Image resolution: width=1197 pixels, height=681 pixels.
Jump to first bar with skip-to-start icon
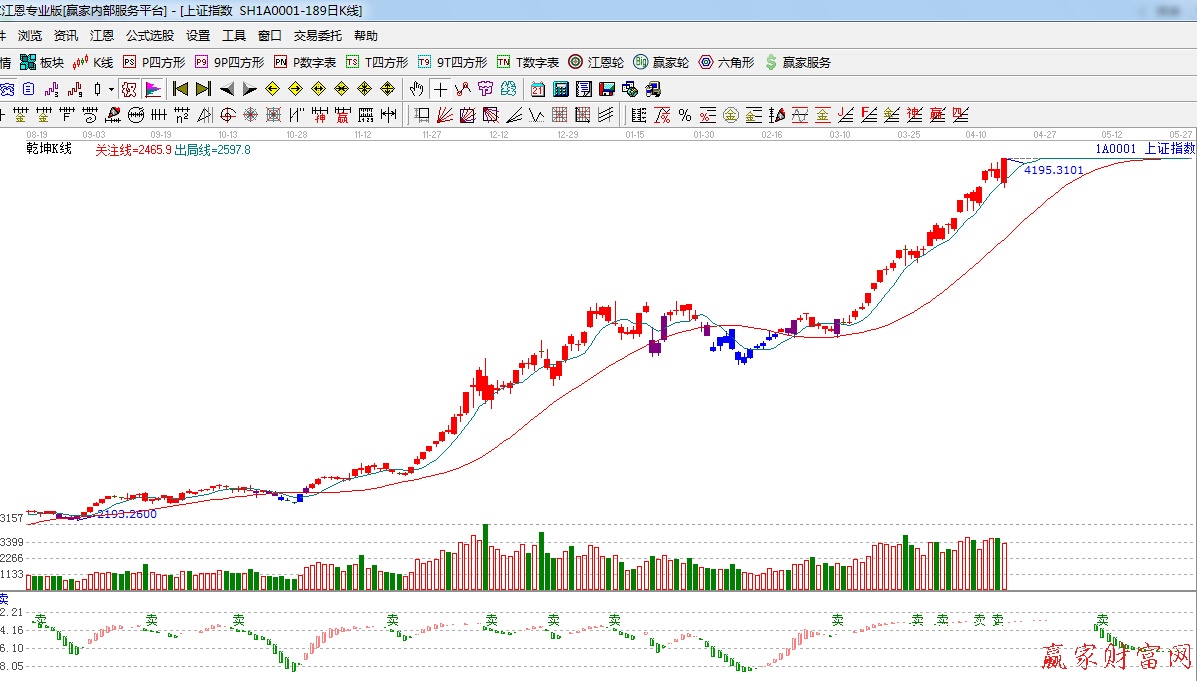[181, 88]
